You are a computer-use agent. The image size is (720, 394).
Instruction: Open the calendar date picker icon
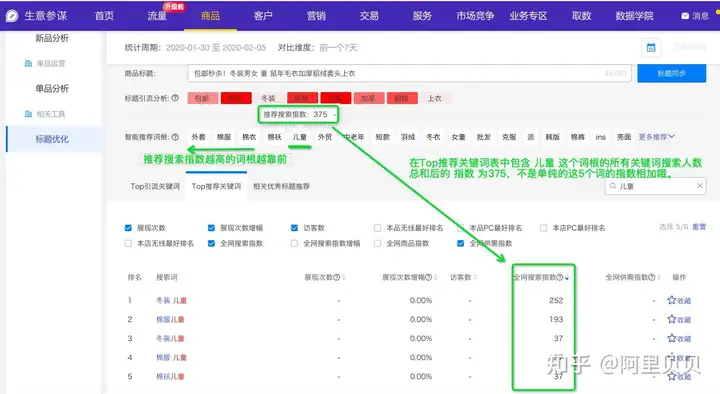[x=651, y=47]
